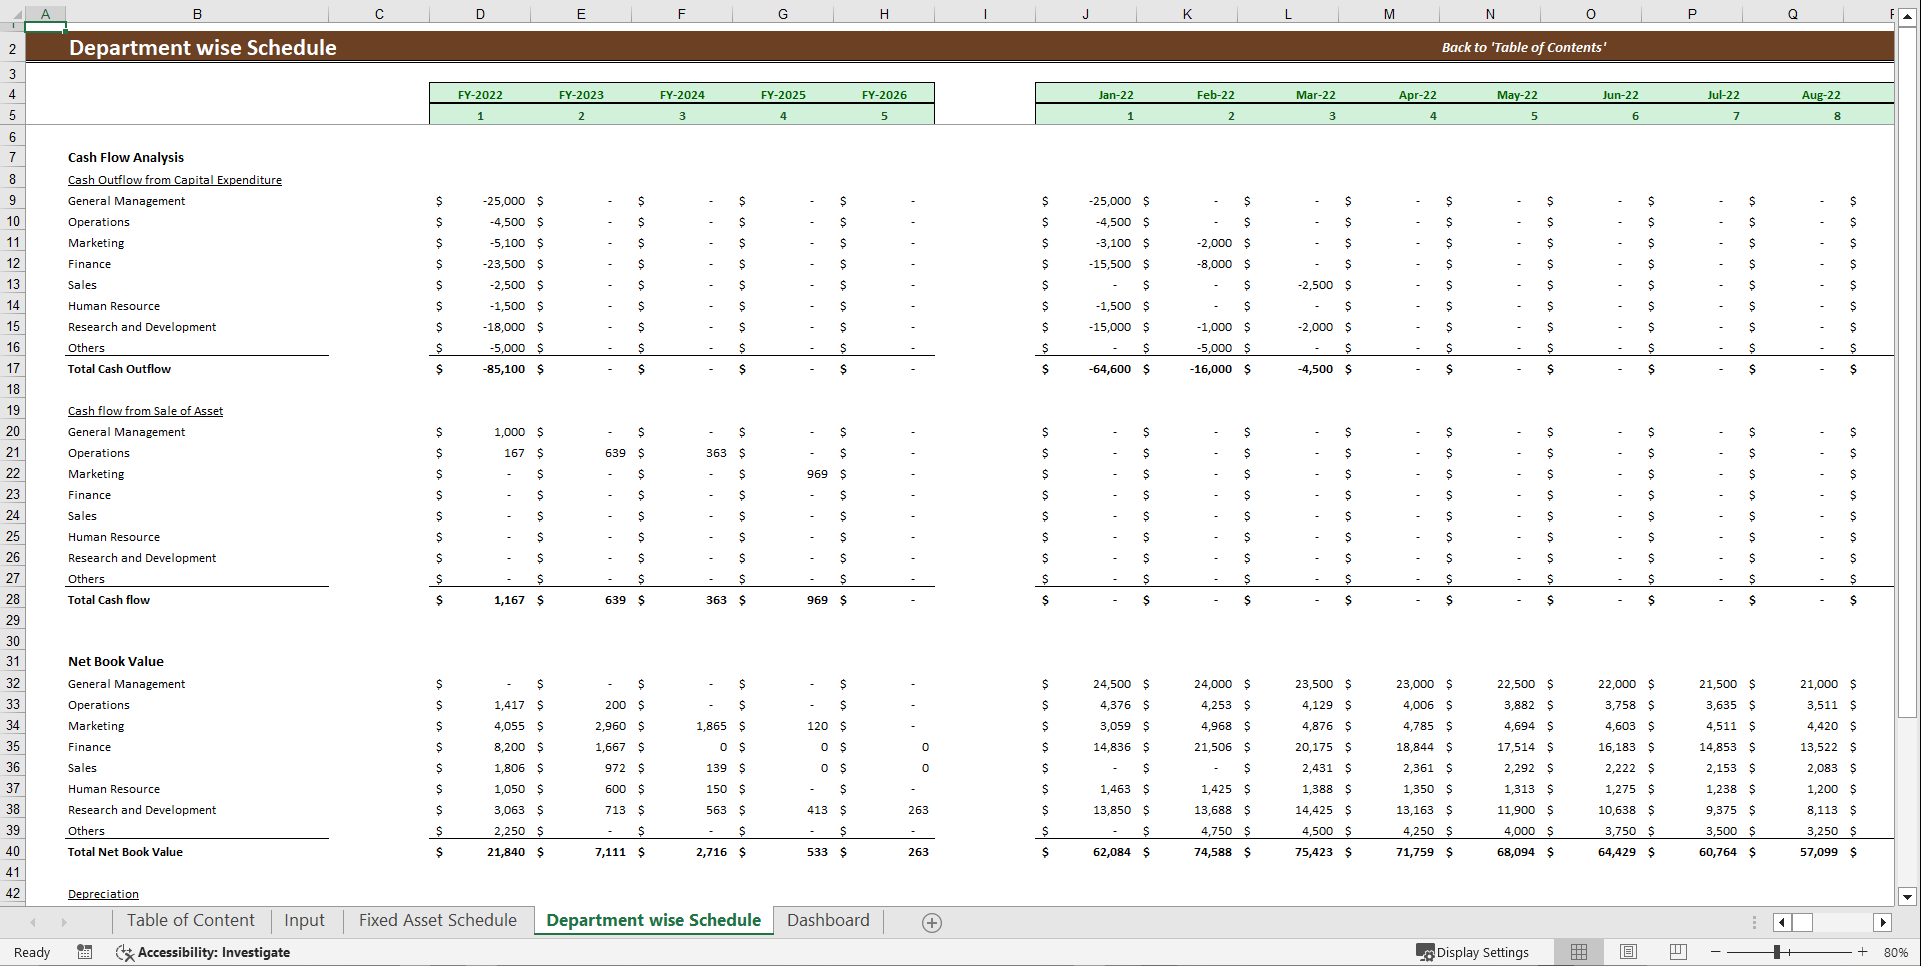Follow the Back to 'Table of Contents' link

click(x=1523, y=46)
